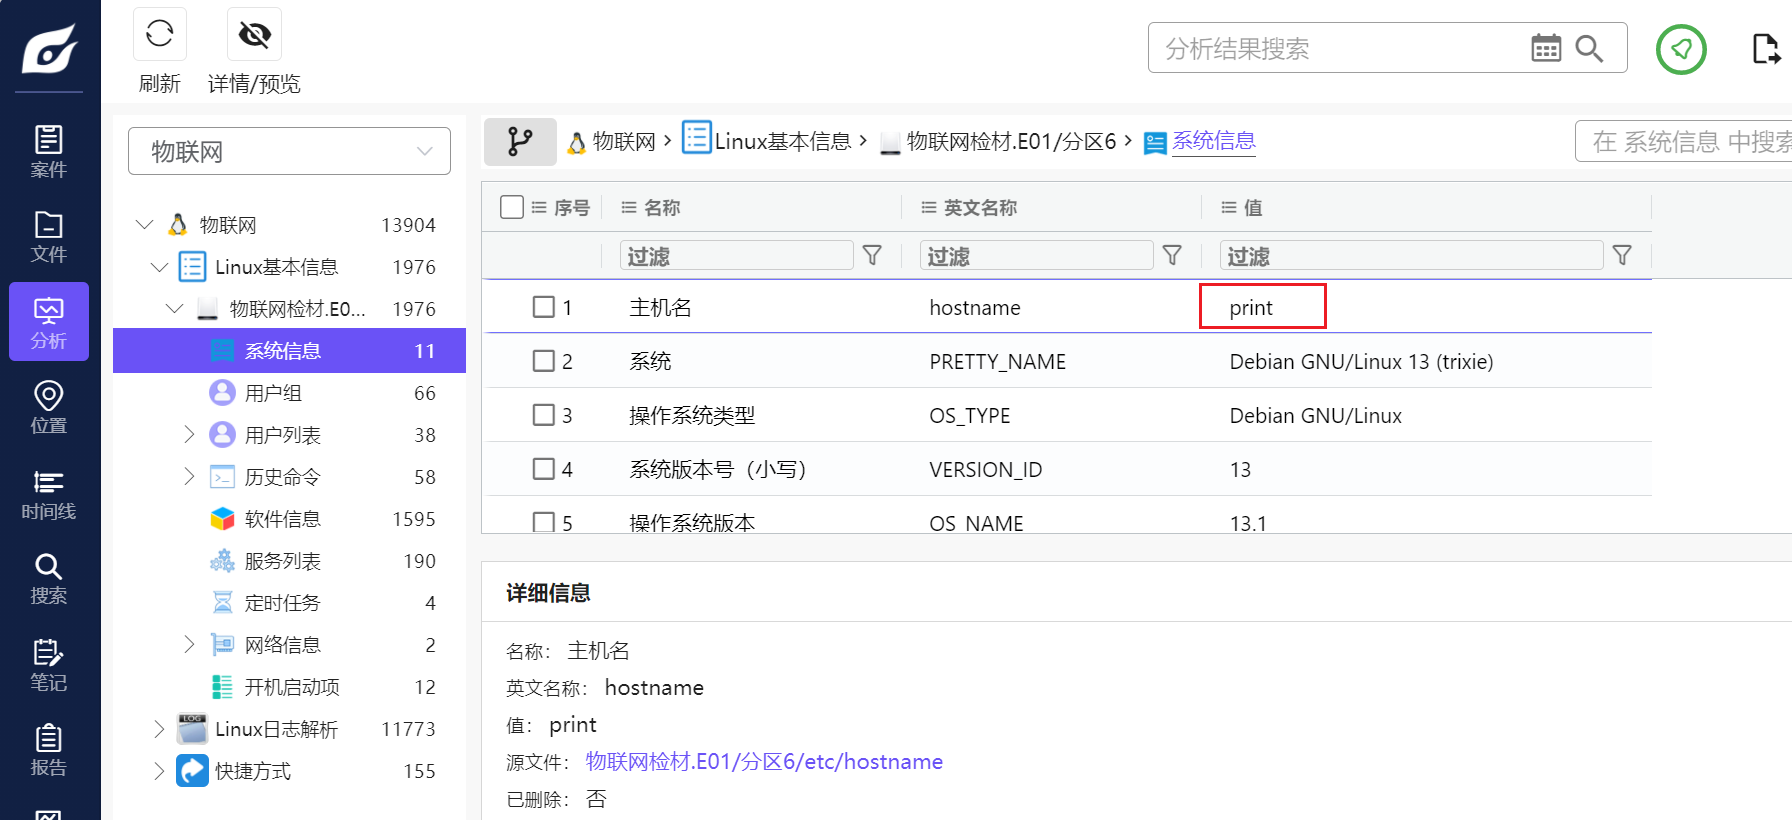Switch to the 案件 sidebar tab
This screenshot has height=820, width=1792.
click(x=48, y=151)
